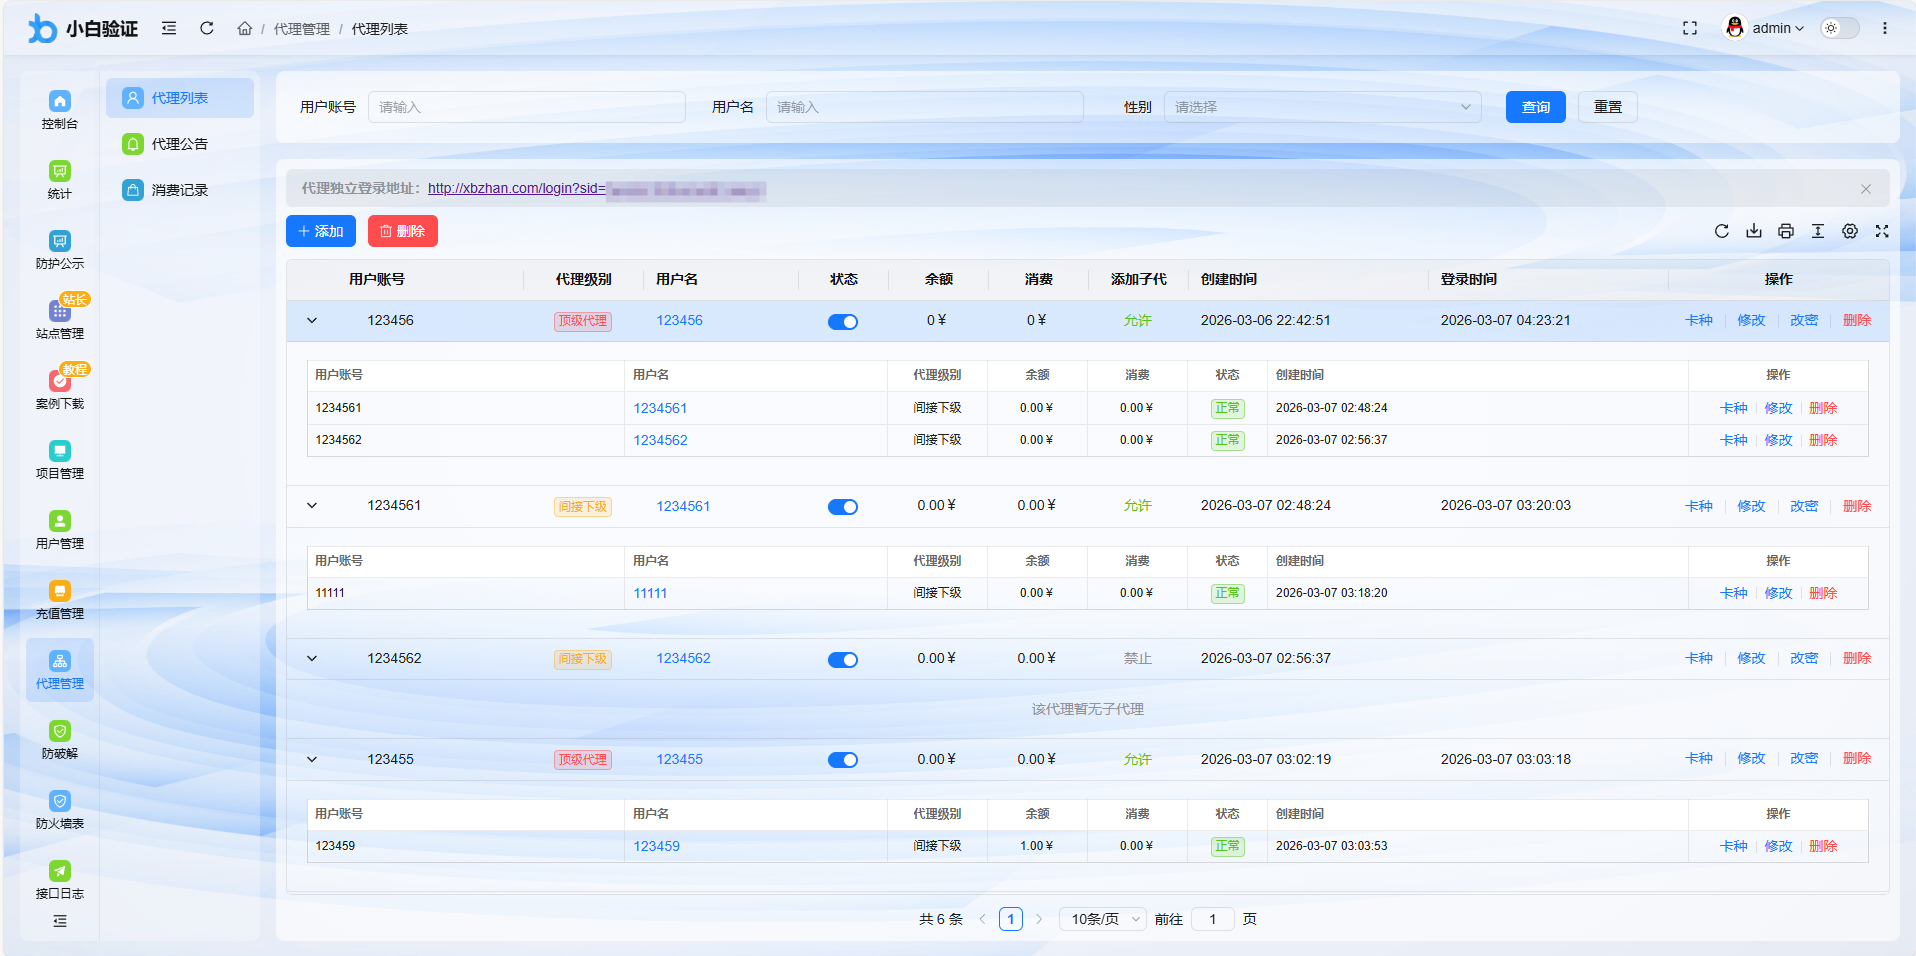Screen dimensions: 1916x956
Task: Open the 10条/页 page size dropdown
Action: (x=1102, y=918)
